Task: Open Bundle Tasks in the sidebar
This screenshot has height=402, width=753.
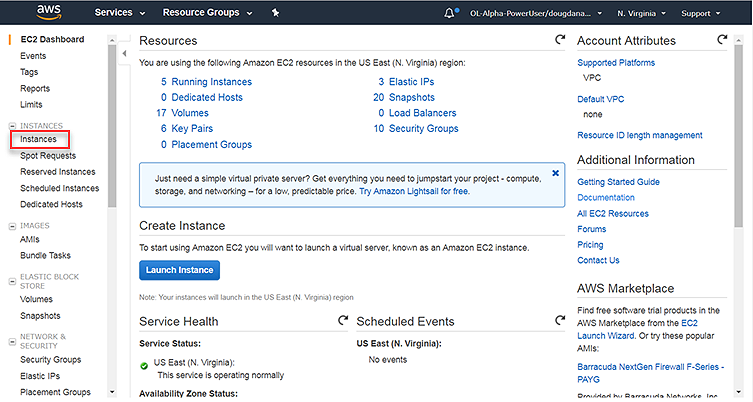Action: click(45, 255)
